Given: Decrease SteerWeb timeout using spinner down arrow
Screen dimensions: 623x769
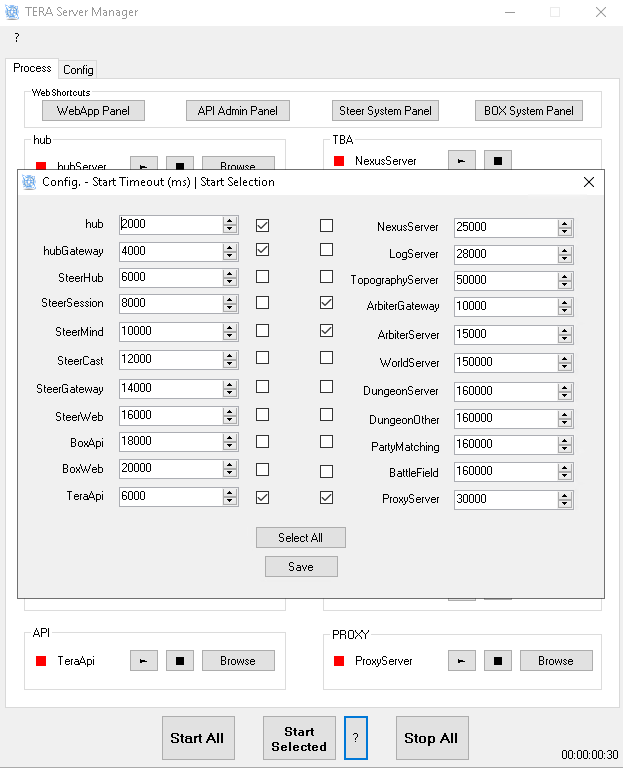Looking at the screenshot, I should click(230, 420).
